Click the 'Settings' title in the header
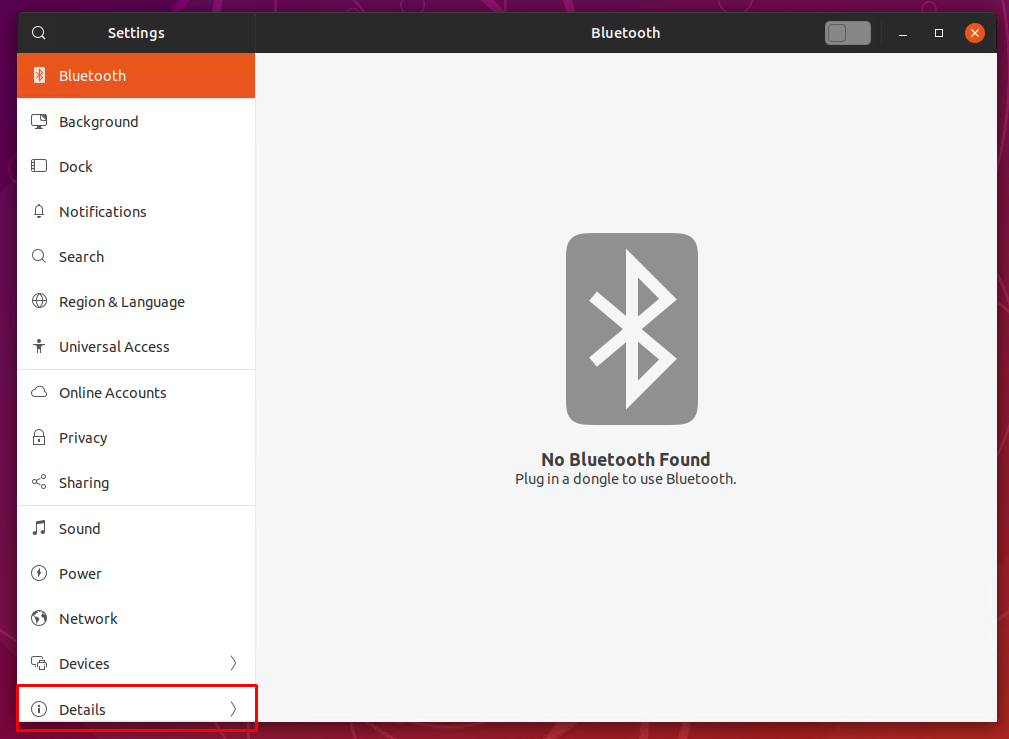This screenshot has width=1009, height=739. (136, 33)
